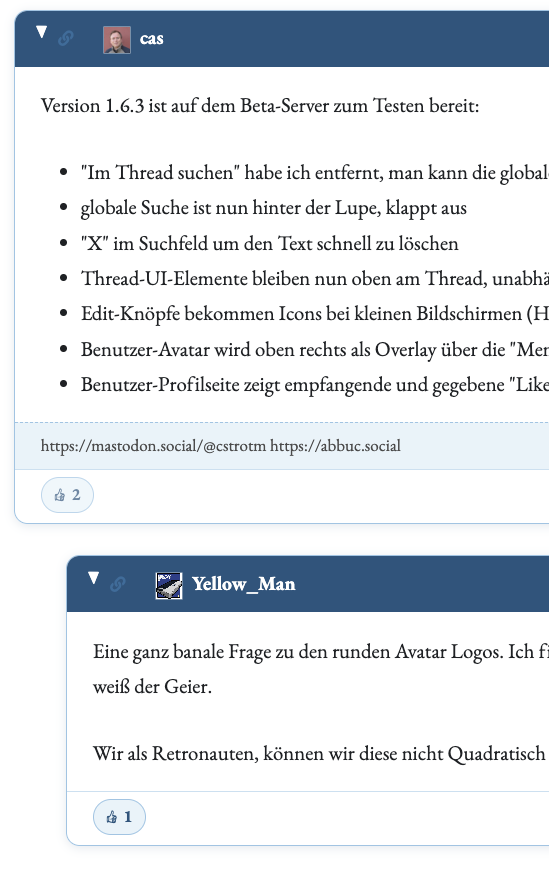Open Yellow_Man avatar image
Screen dimensions: 549x873
169,586
